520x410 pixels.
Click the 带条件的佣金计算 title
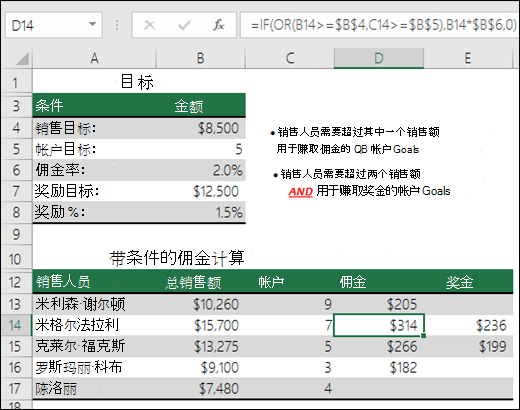click(x=177, y=258)
